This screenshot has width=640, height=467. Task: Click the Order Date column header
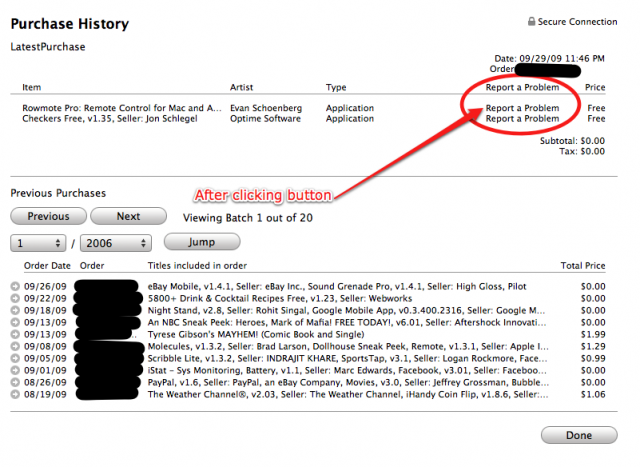(x=47, y=266)
